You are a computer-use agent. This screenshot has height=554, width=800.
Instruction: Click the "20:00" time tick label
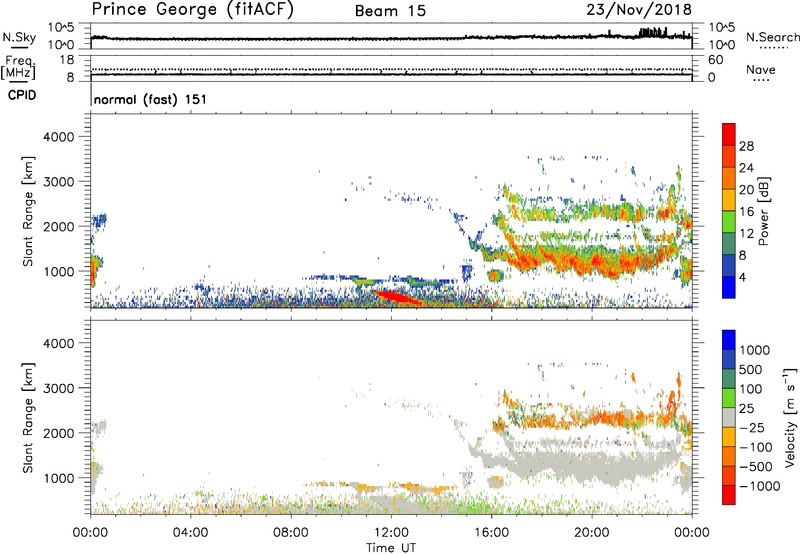pyautogui.click(x=591, y=533)
